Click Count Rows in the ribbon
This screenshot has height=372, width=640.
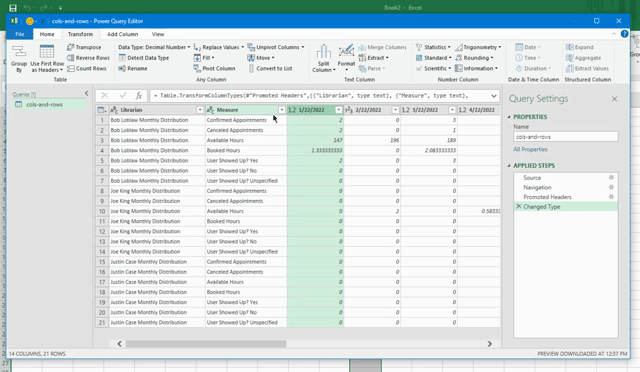[x=87, y=69]
